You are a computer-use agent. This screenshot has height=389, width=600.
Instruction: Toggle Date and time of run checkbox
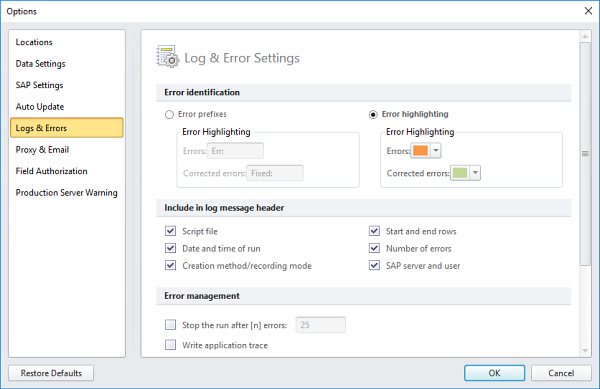[171, 248]
